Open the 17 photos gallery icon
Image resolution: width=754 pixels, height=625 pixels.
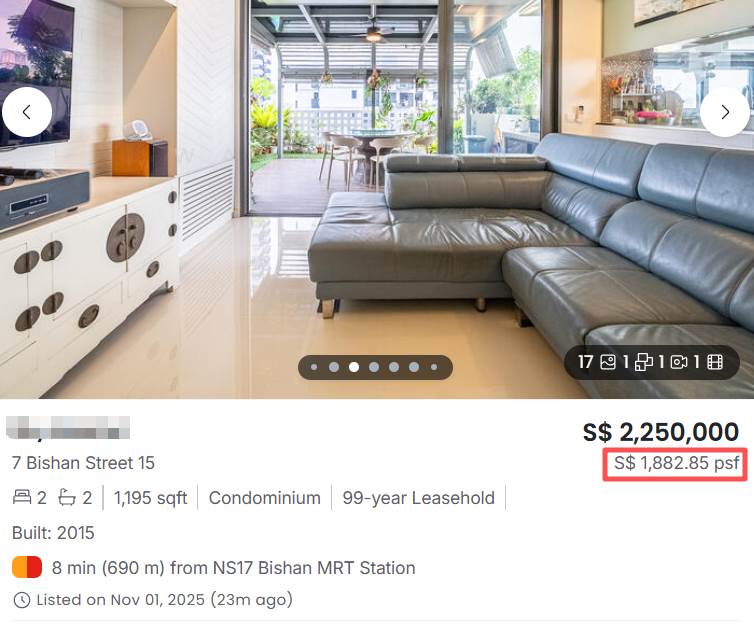pos(607,362)
